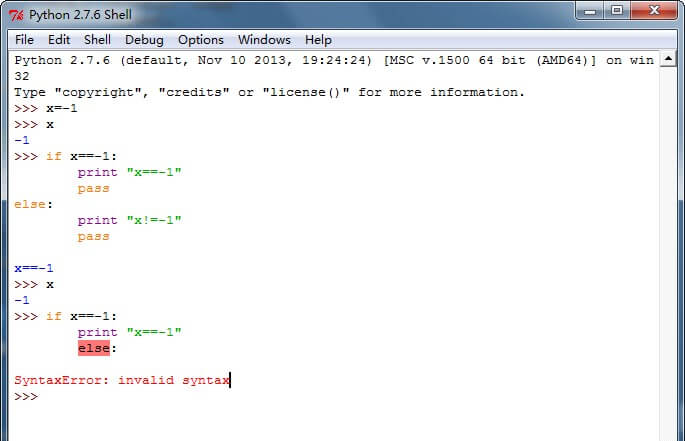Image resolution: width=685 pixels, height=441 pixels.
Task: Click the Python 2.7.6 version banner line
Action: 334,60
